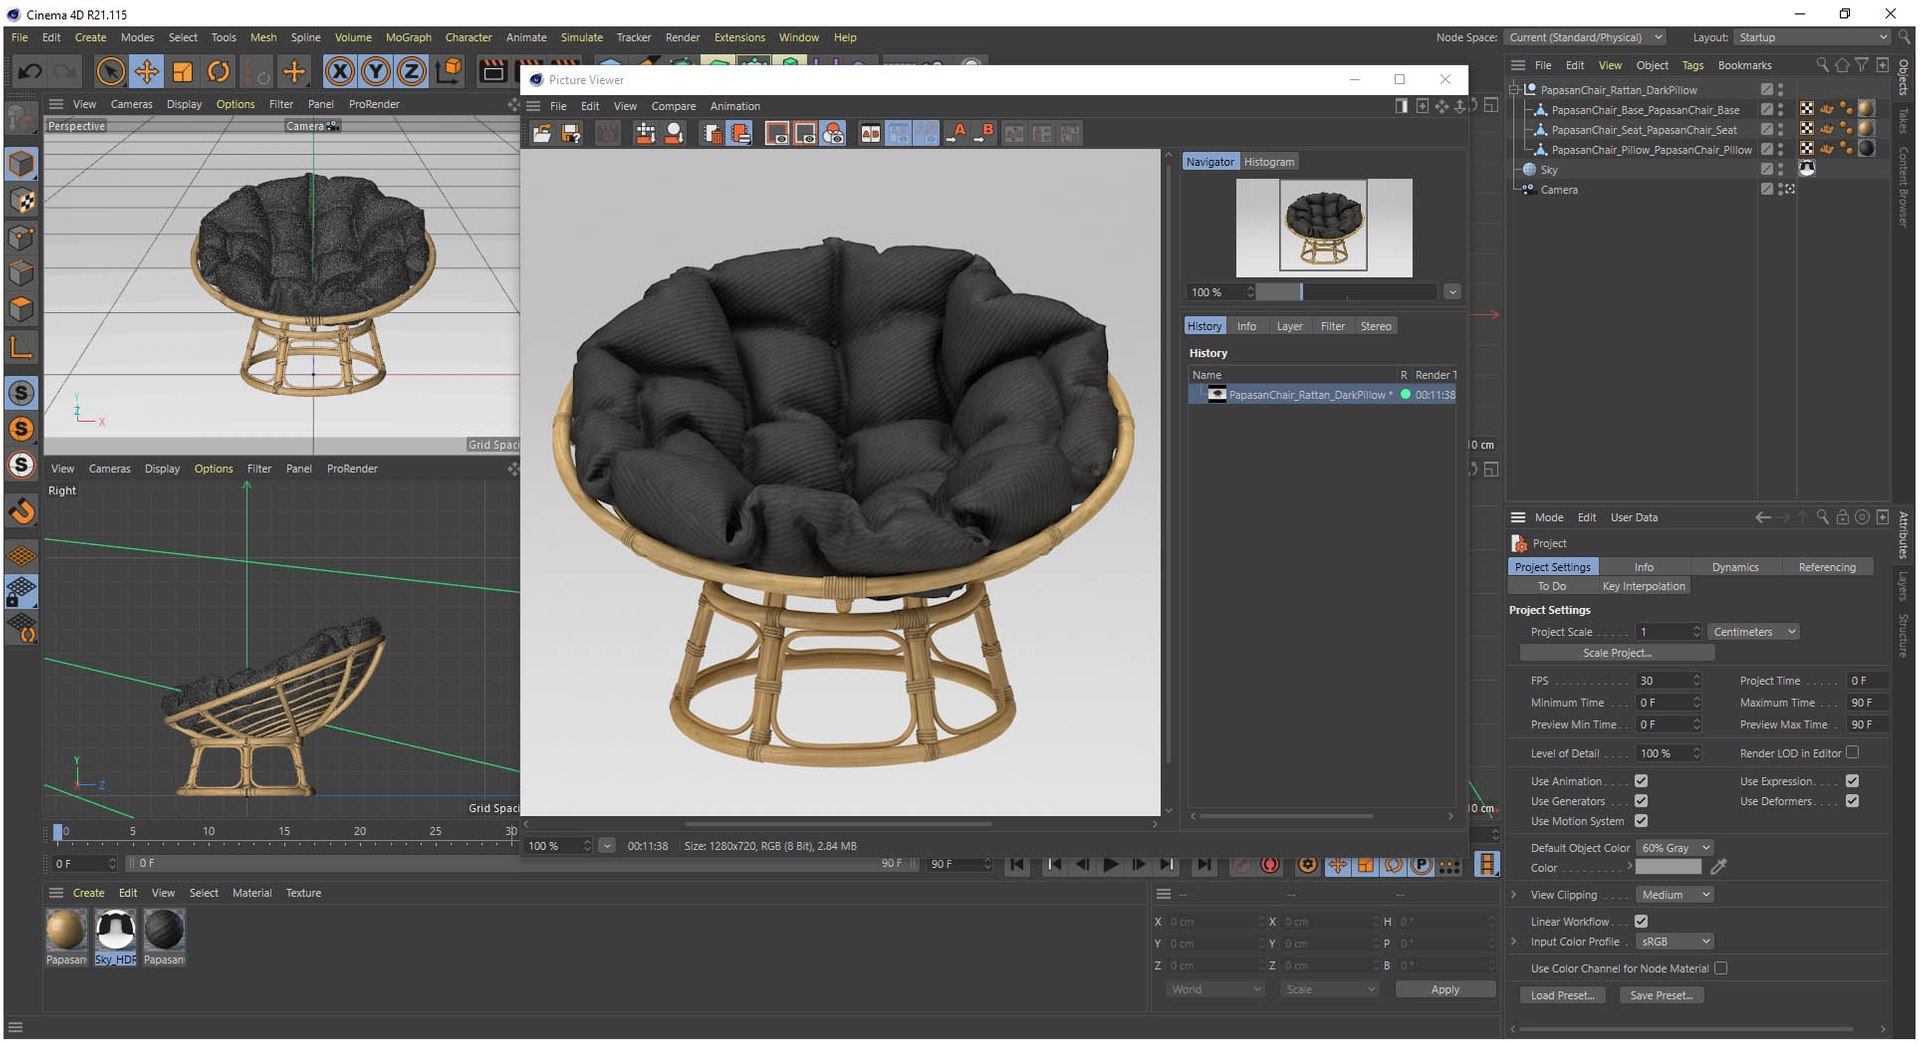The width and height of the screenshot is (1920, 1044).
Task: Collapse PapasanChair_Rattan_DarkPillow tree node
Action: (x=1514, y=89)
